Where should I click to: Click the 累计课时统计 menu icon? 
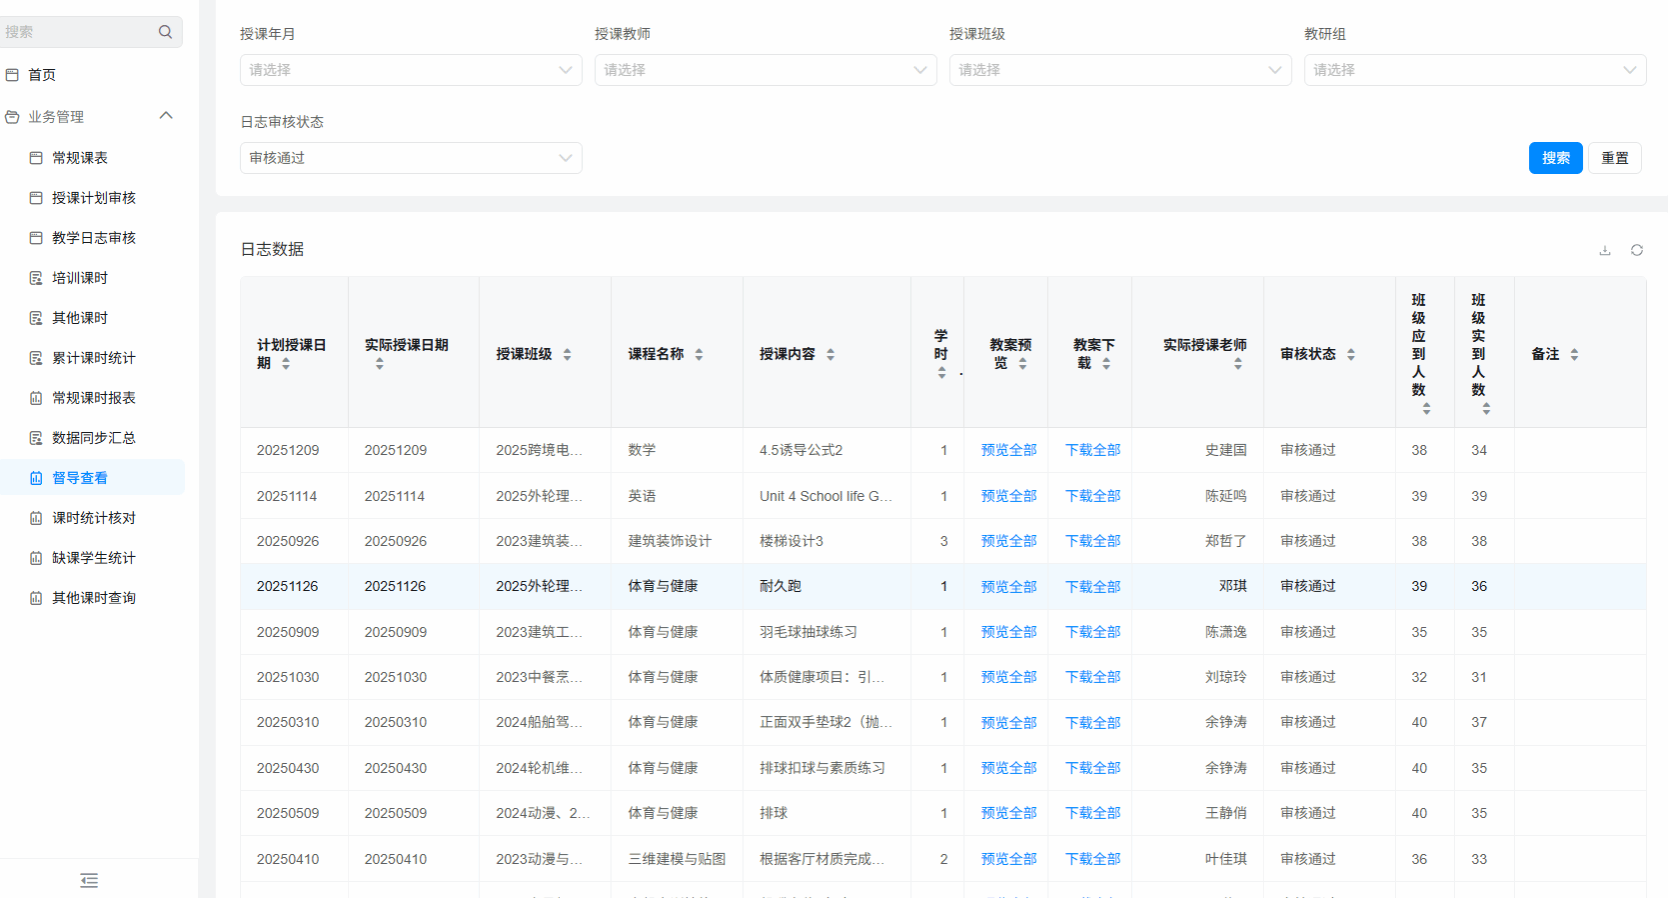[x=36, y=358]
